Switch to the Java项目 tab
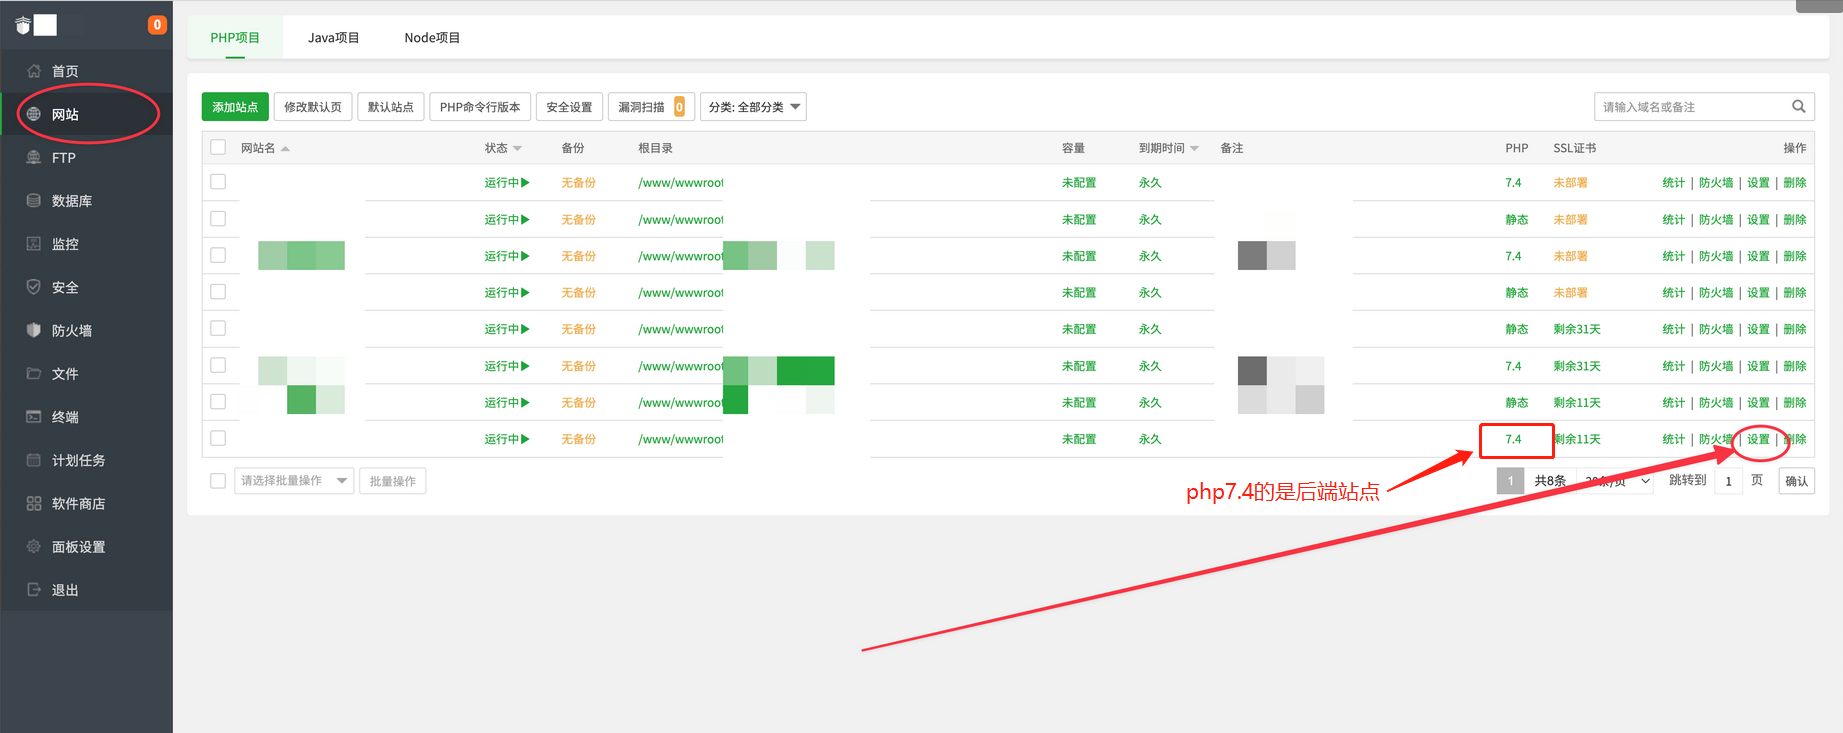The image size is (1843, 733). click(x=333, y=38)
